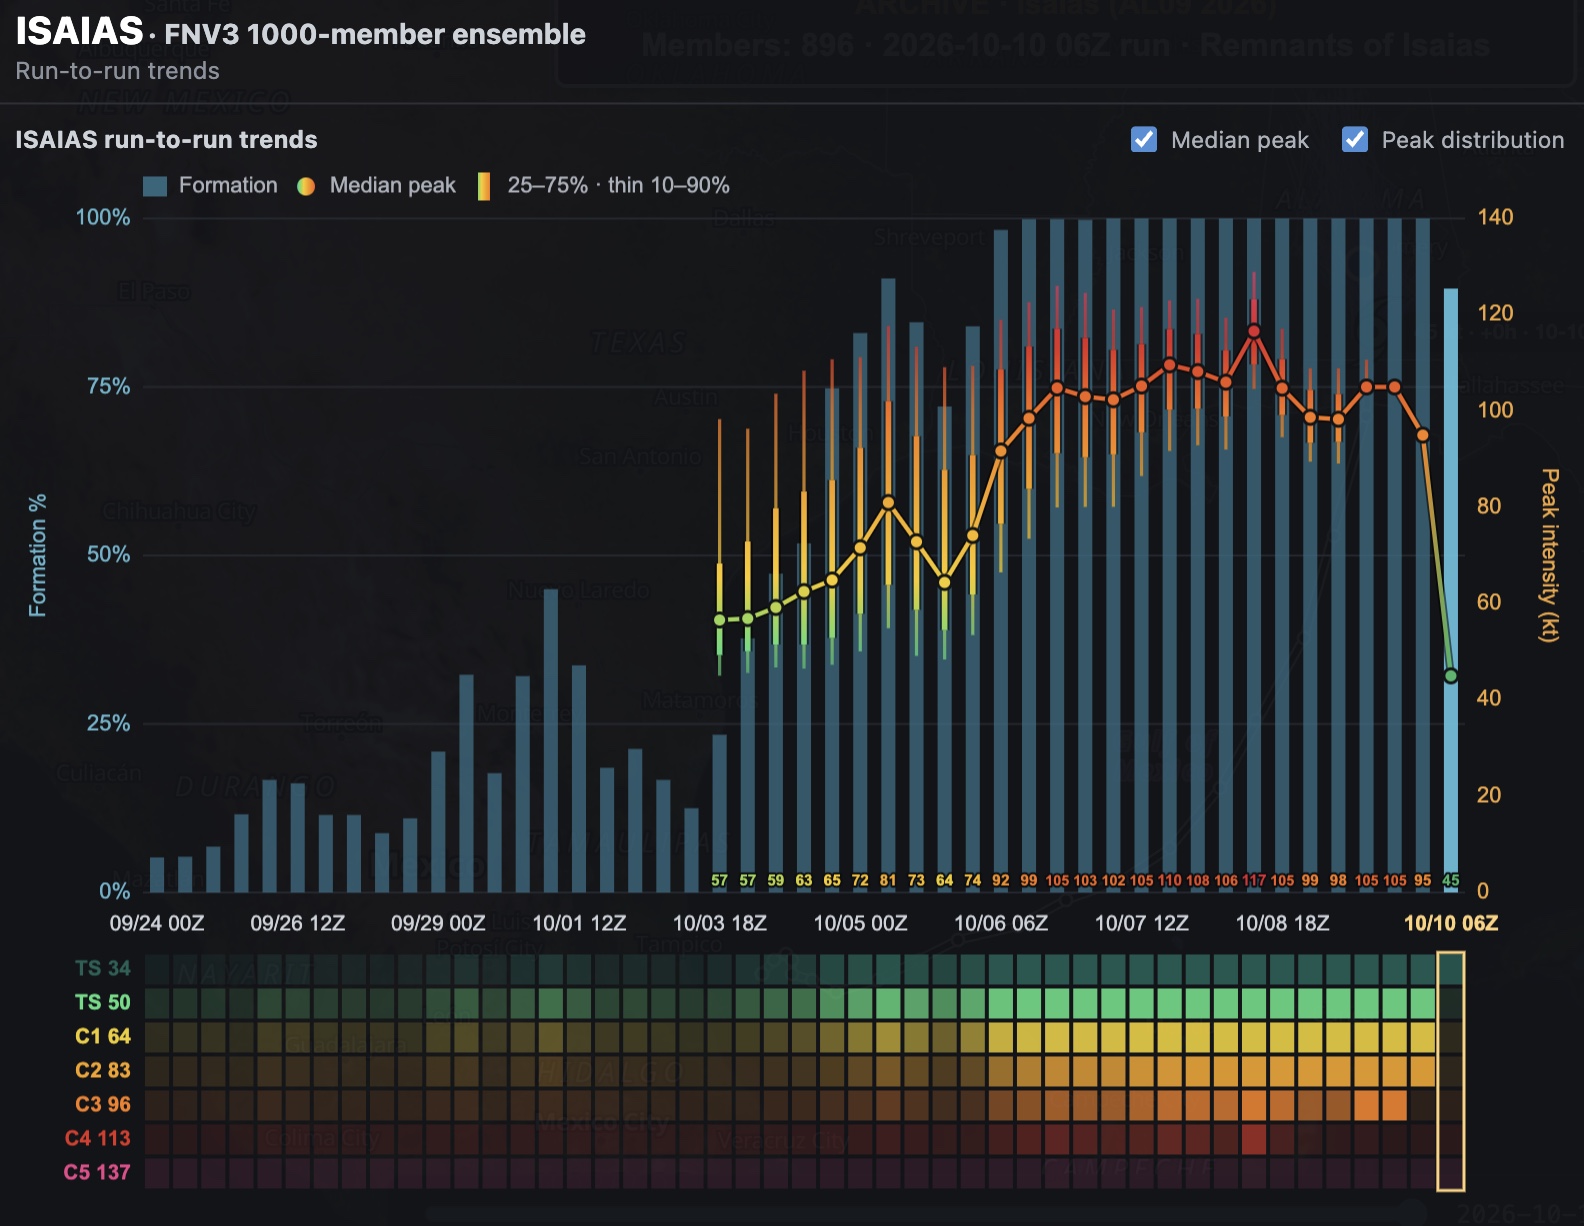The width and height of the screenshot is (1584, 1226).
Task: Click the C4 113 category row label
Action: [x=97, y=1138]
